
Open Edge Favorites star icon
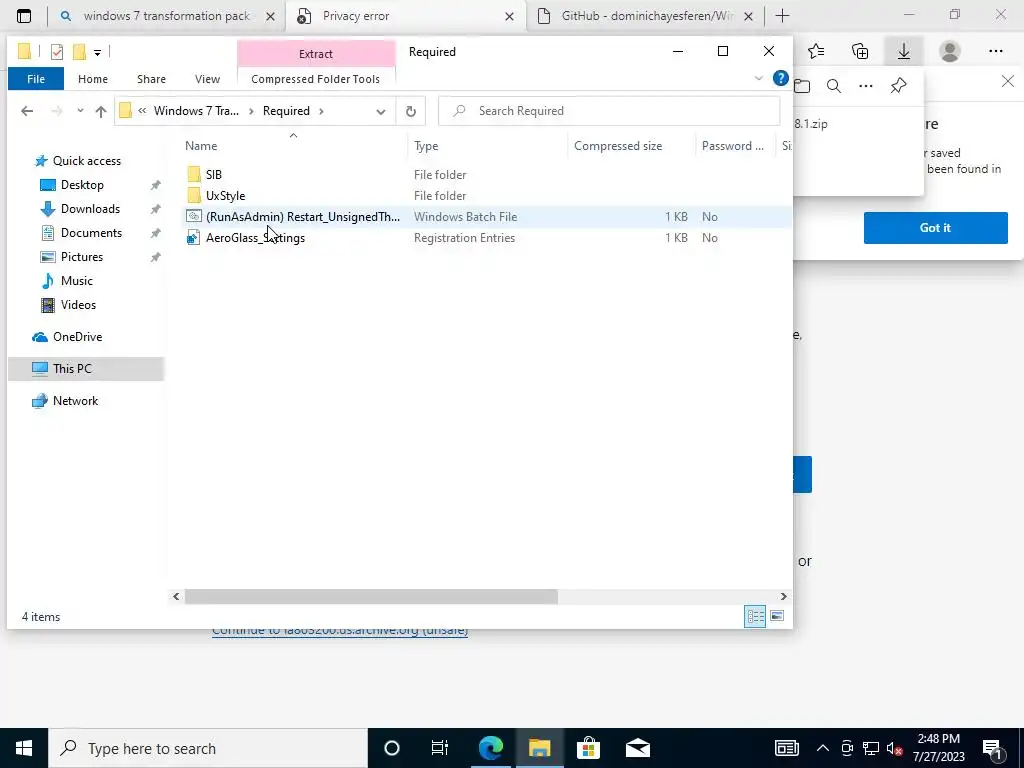point(816,51)
